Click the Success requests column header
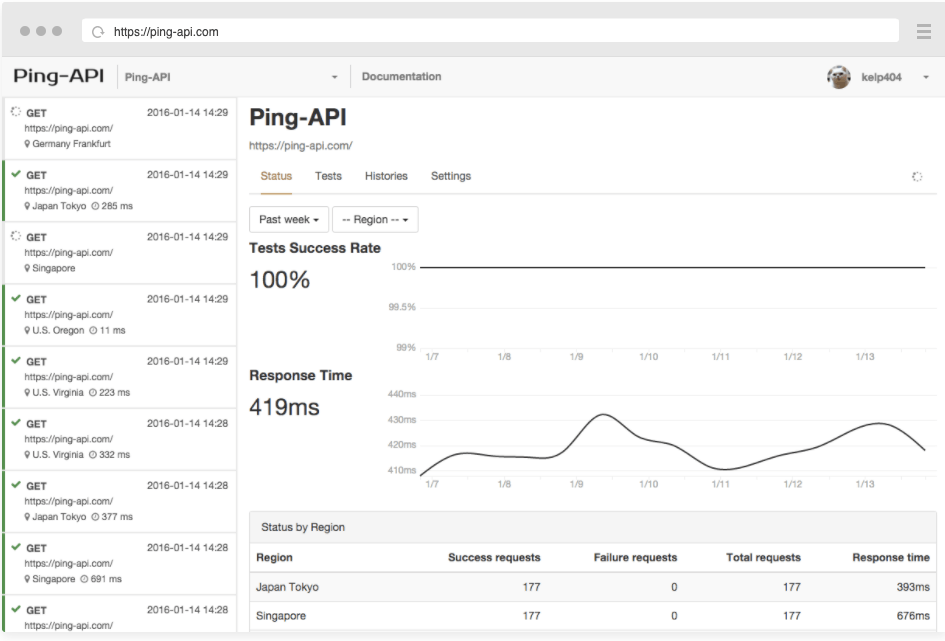This screenshot has width=945, height=641. coord(494,557)
